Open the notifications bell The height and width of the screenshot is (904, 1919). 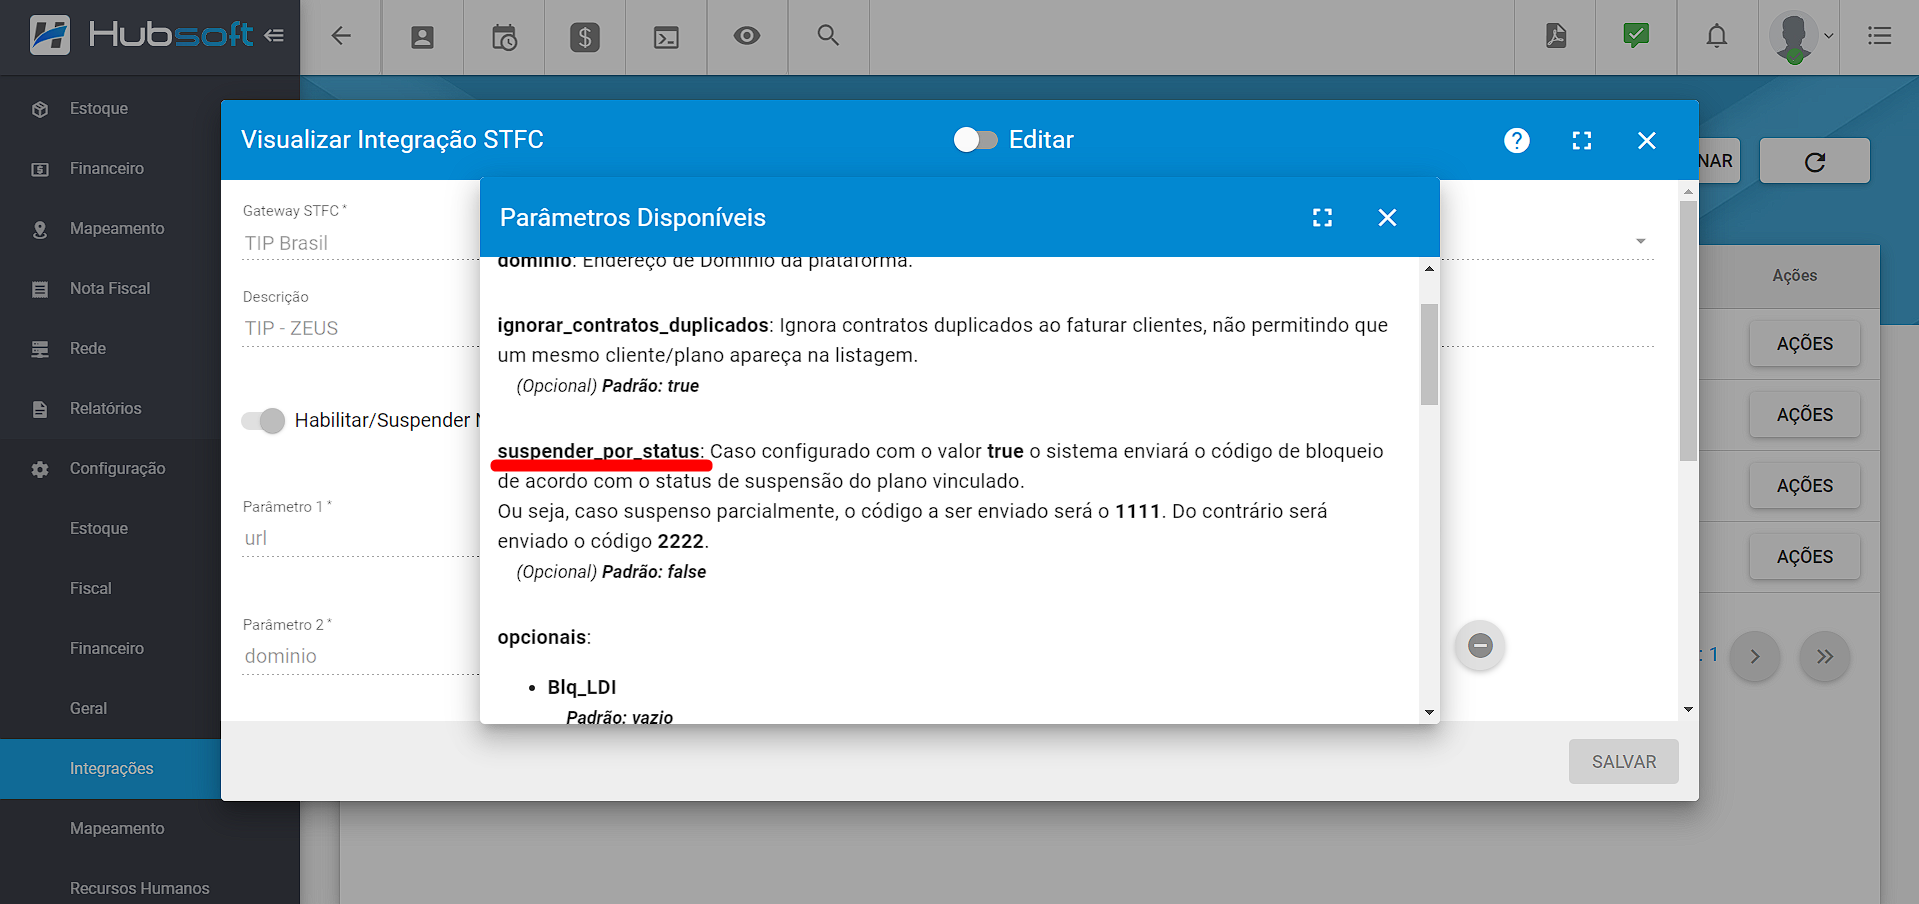(x=1717, y=36)
